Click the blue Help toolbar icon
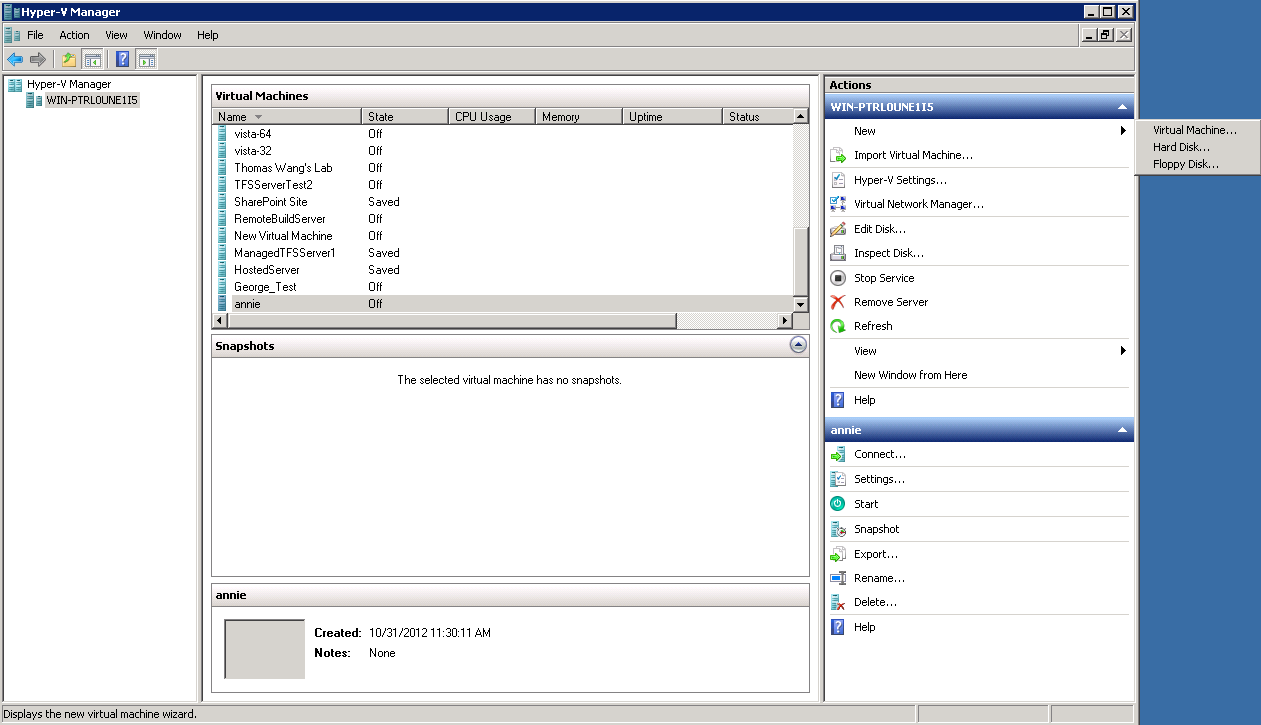 point(122,59)
